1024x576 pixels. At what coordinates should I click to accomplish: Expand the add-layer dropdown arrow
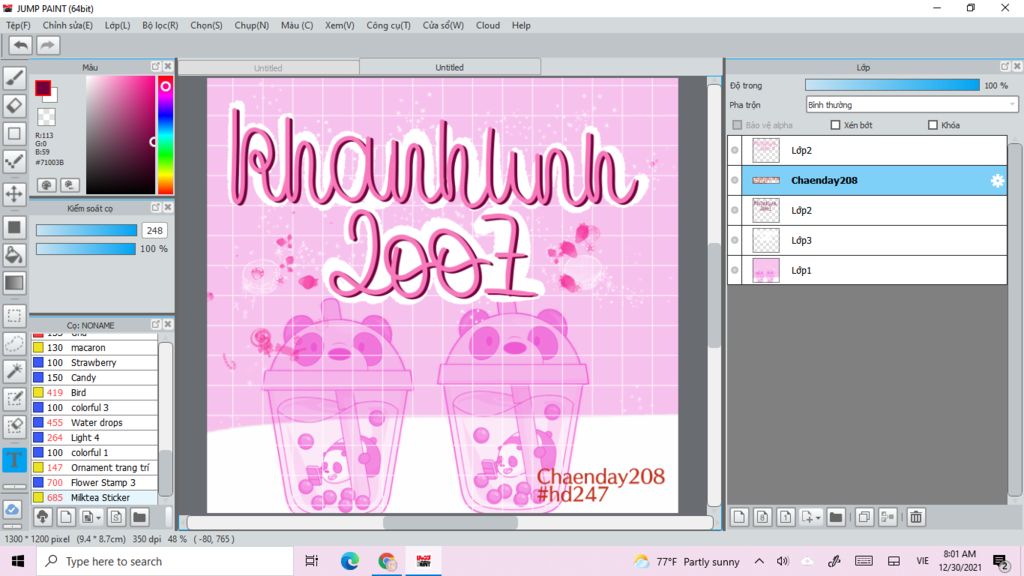818,518
